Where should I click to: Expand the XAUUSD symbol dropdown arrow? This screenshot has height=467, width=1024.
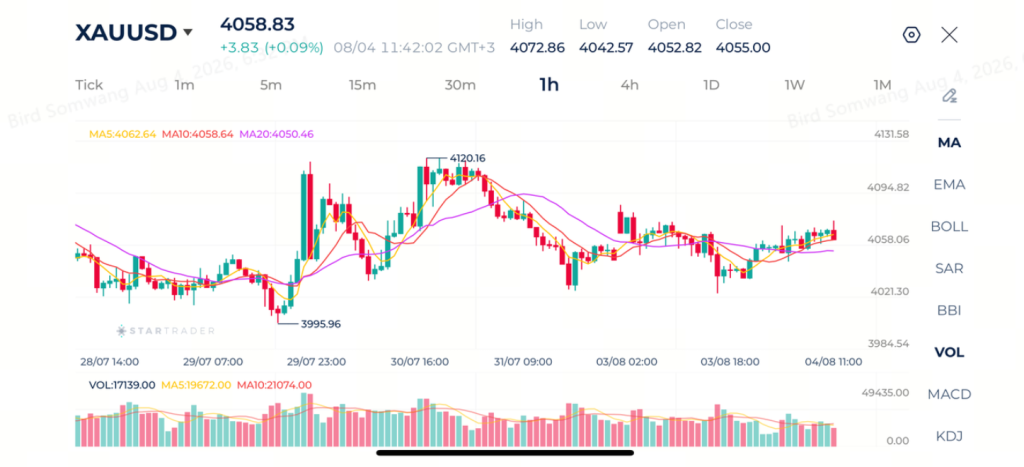pyautogui.click(x=187, y=32)
